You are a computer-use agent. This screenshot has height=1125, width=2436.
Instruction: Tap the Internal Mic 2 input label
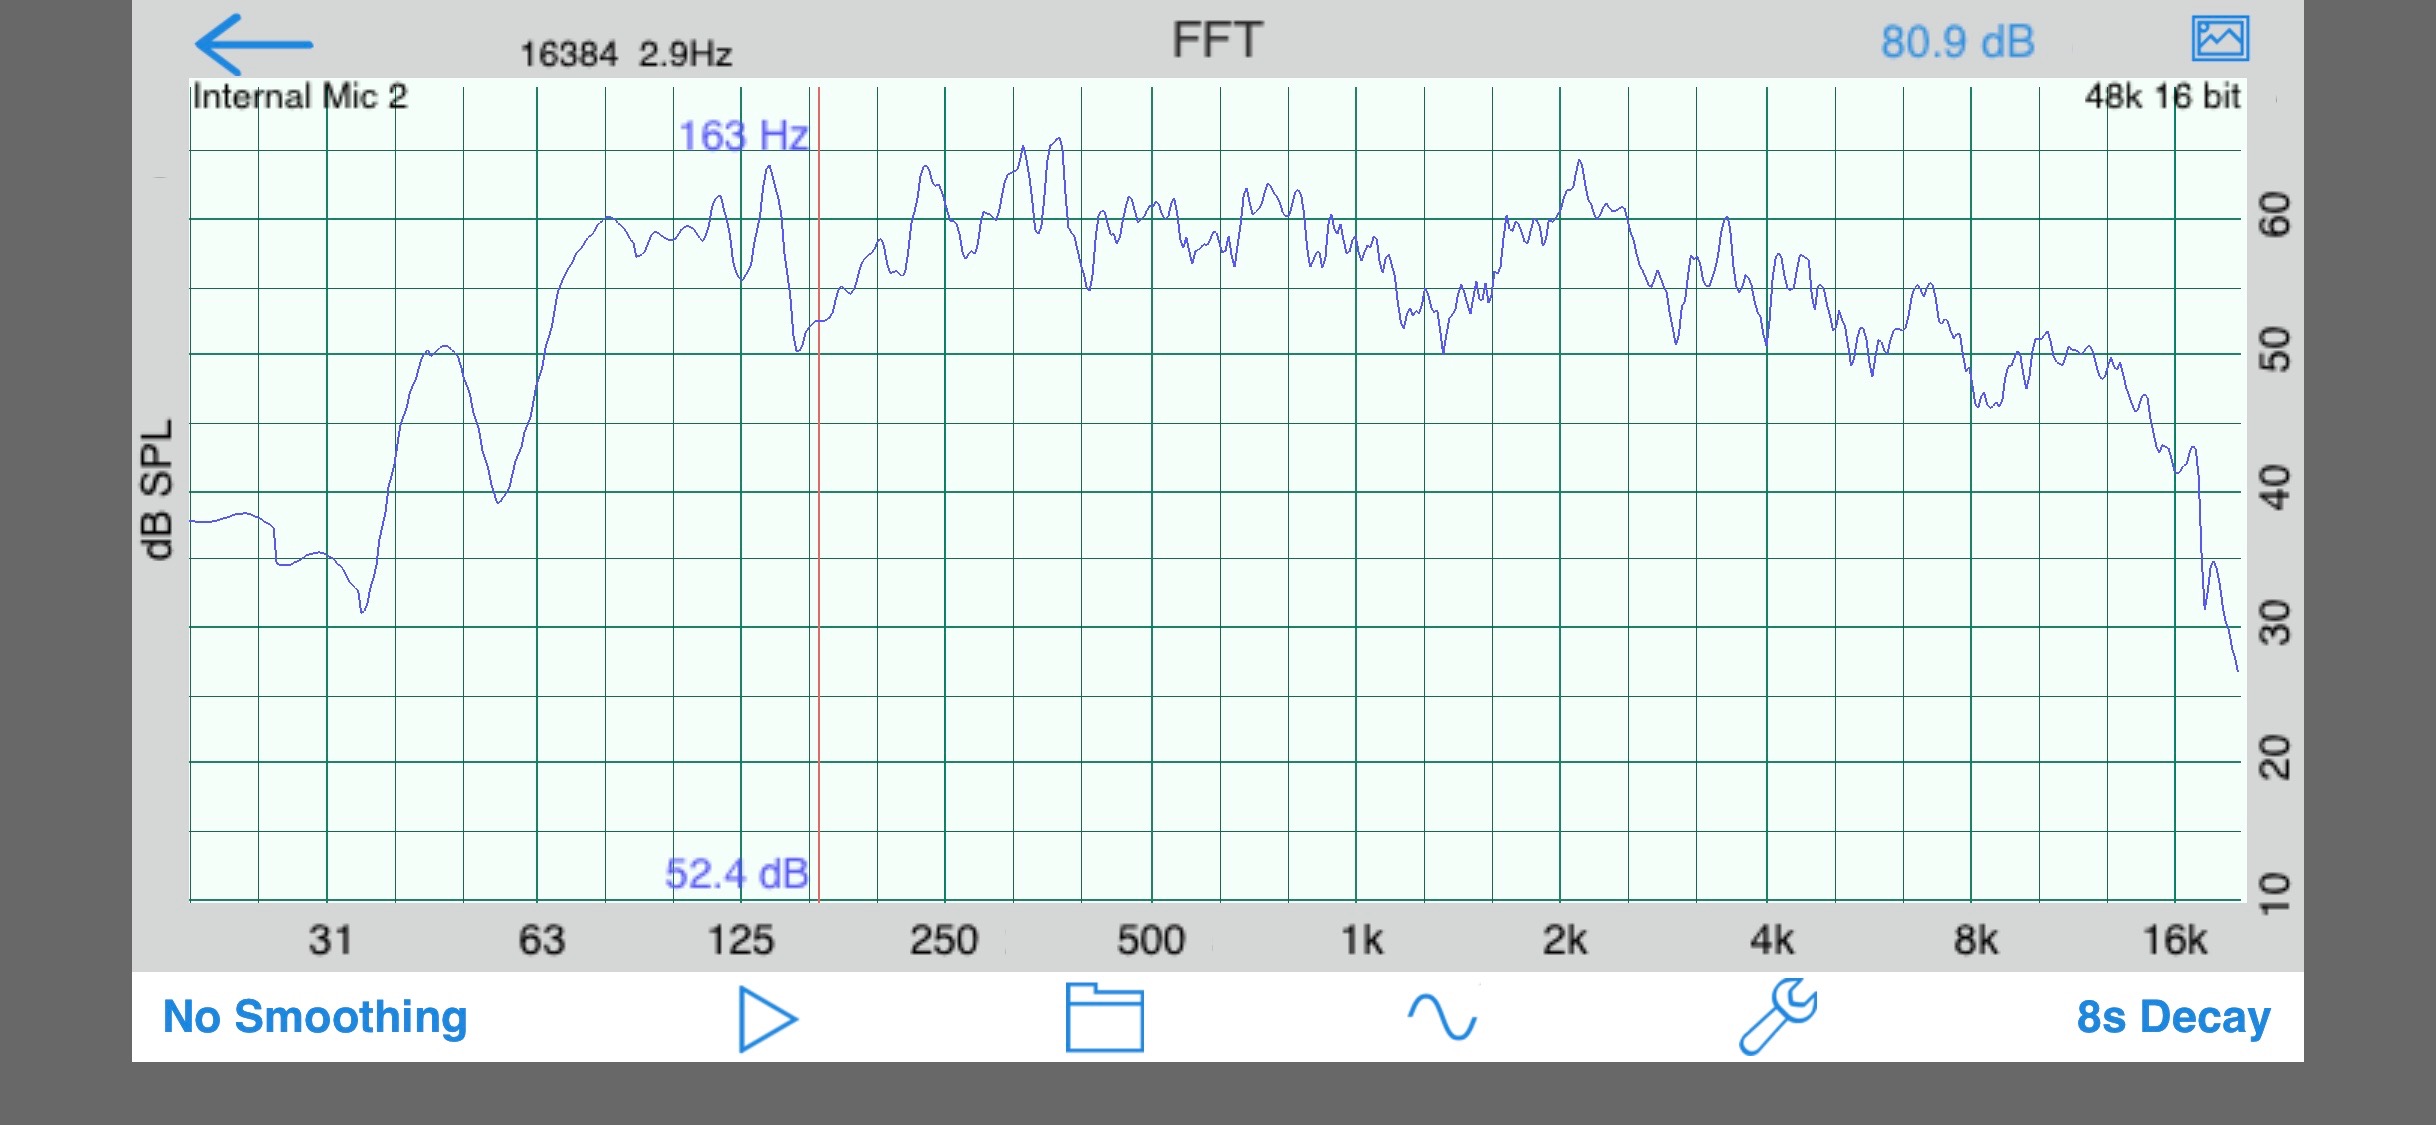click(300, 97)
